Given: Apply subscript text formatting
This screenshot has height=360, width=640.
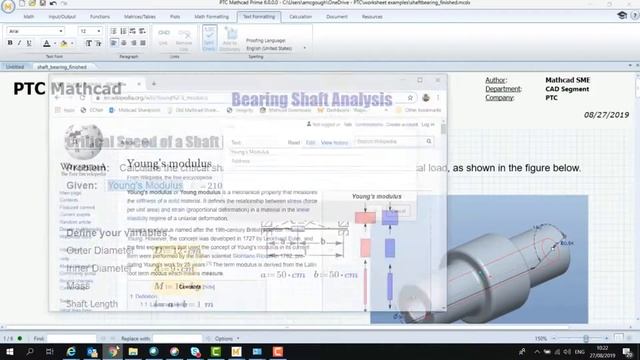Looking at the screenshot, I should click(x=98, y=43).
